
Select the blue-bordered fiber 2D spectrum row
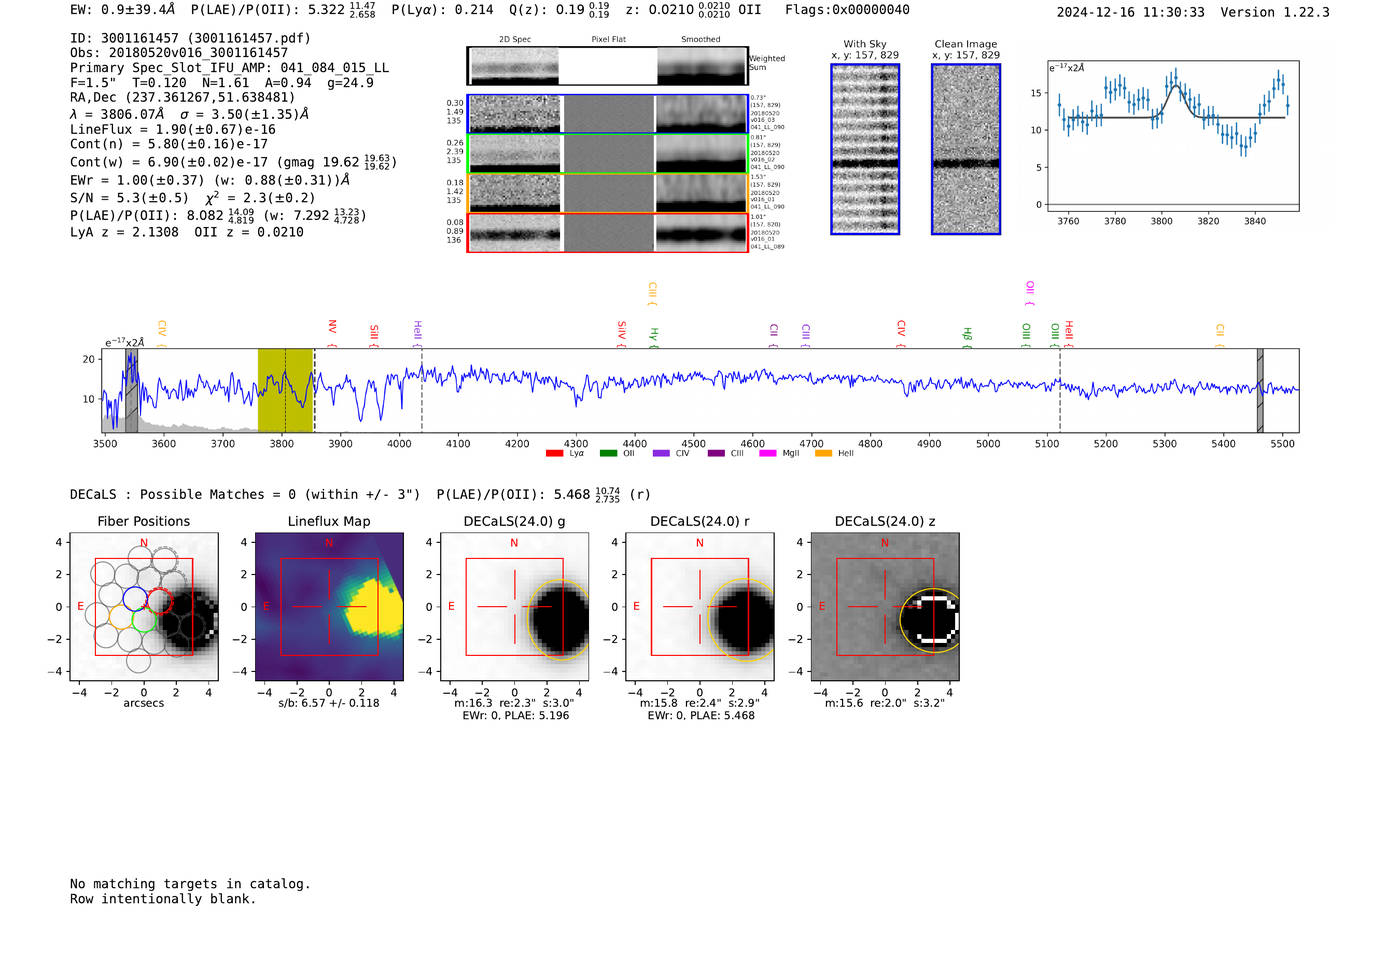click(x=607, y=114)
